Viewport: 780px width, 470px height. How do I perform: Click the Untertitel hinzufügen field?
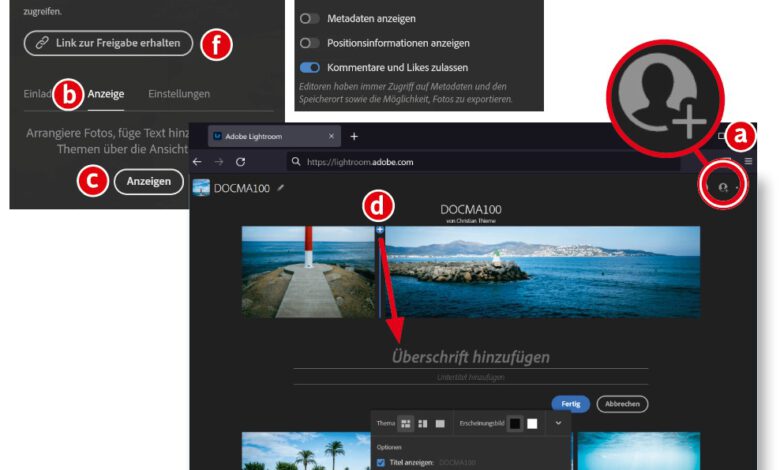pyautogui.click(x=471, y=377)
